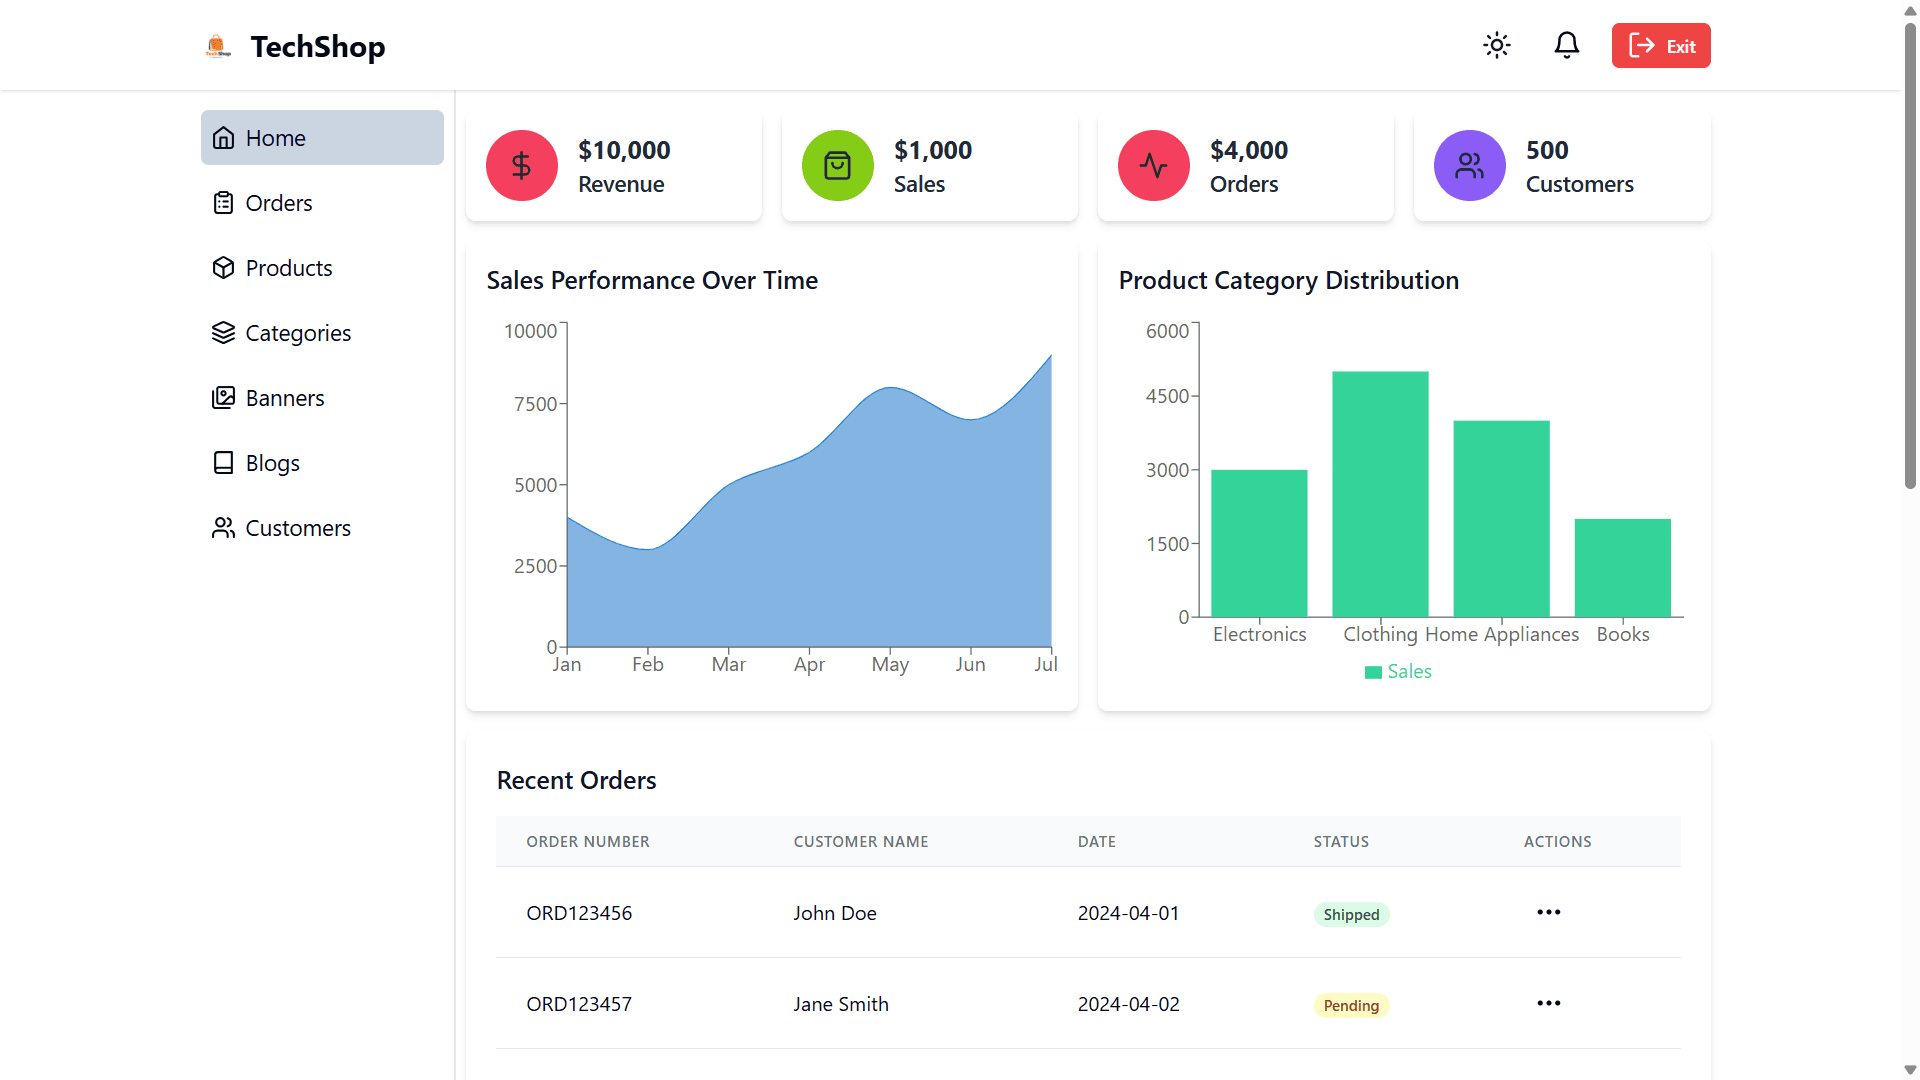Click the page vertical scrollbar down arrow
This screenshot has width=1920, height=1080.
coord(1910,1070)
